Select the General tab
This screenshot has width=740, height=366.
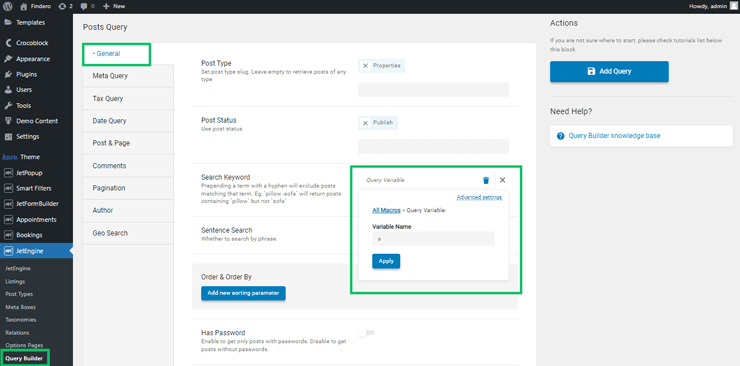(117, 54)
